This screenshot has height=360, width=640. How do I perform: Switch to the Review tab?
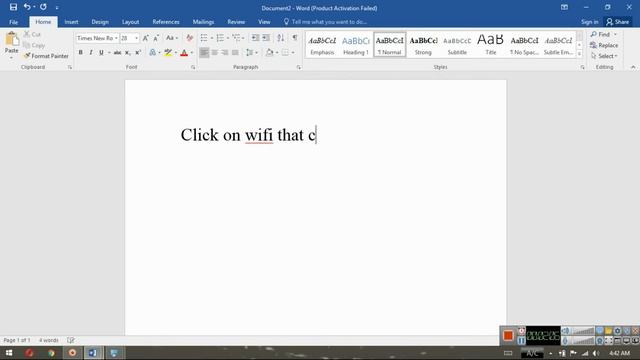(x=236, y=22)
